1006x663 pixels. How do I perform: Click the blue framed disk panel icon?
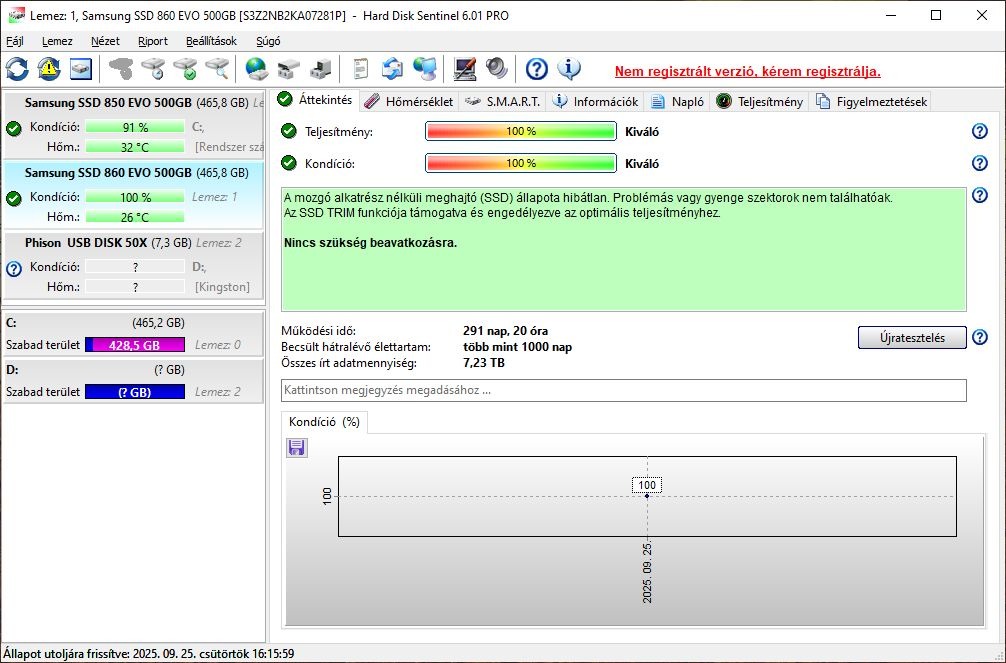(81, 69)
